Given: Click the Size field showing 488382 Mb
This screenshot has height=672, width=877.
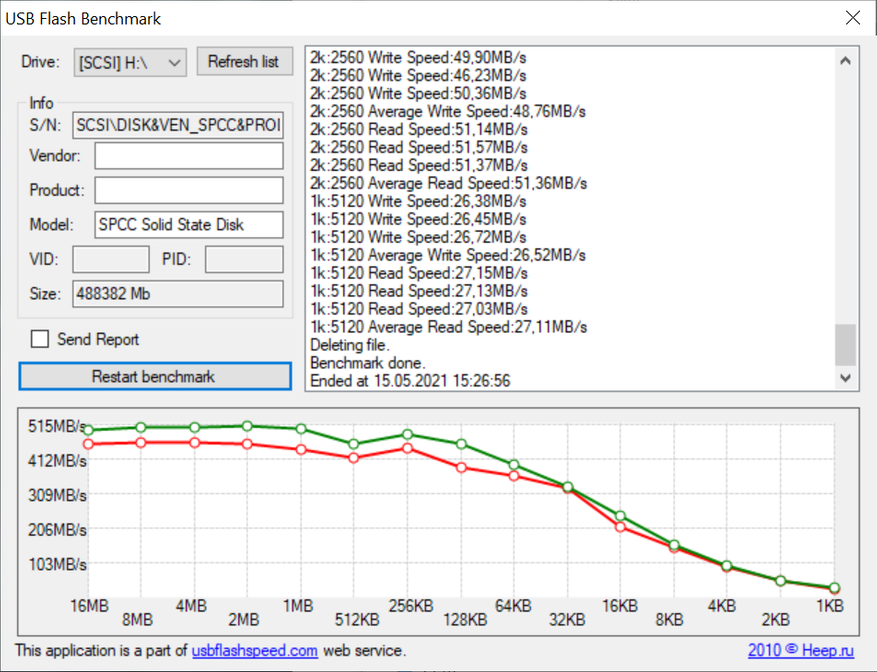Looking at the screenshot, I should (x=179, y=294).
